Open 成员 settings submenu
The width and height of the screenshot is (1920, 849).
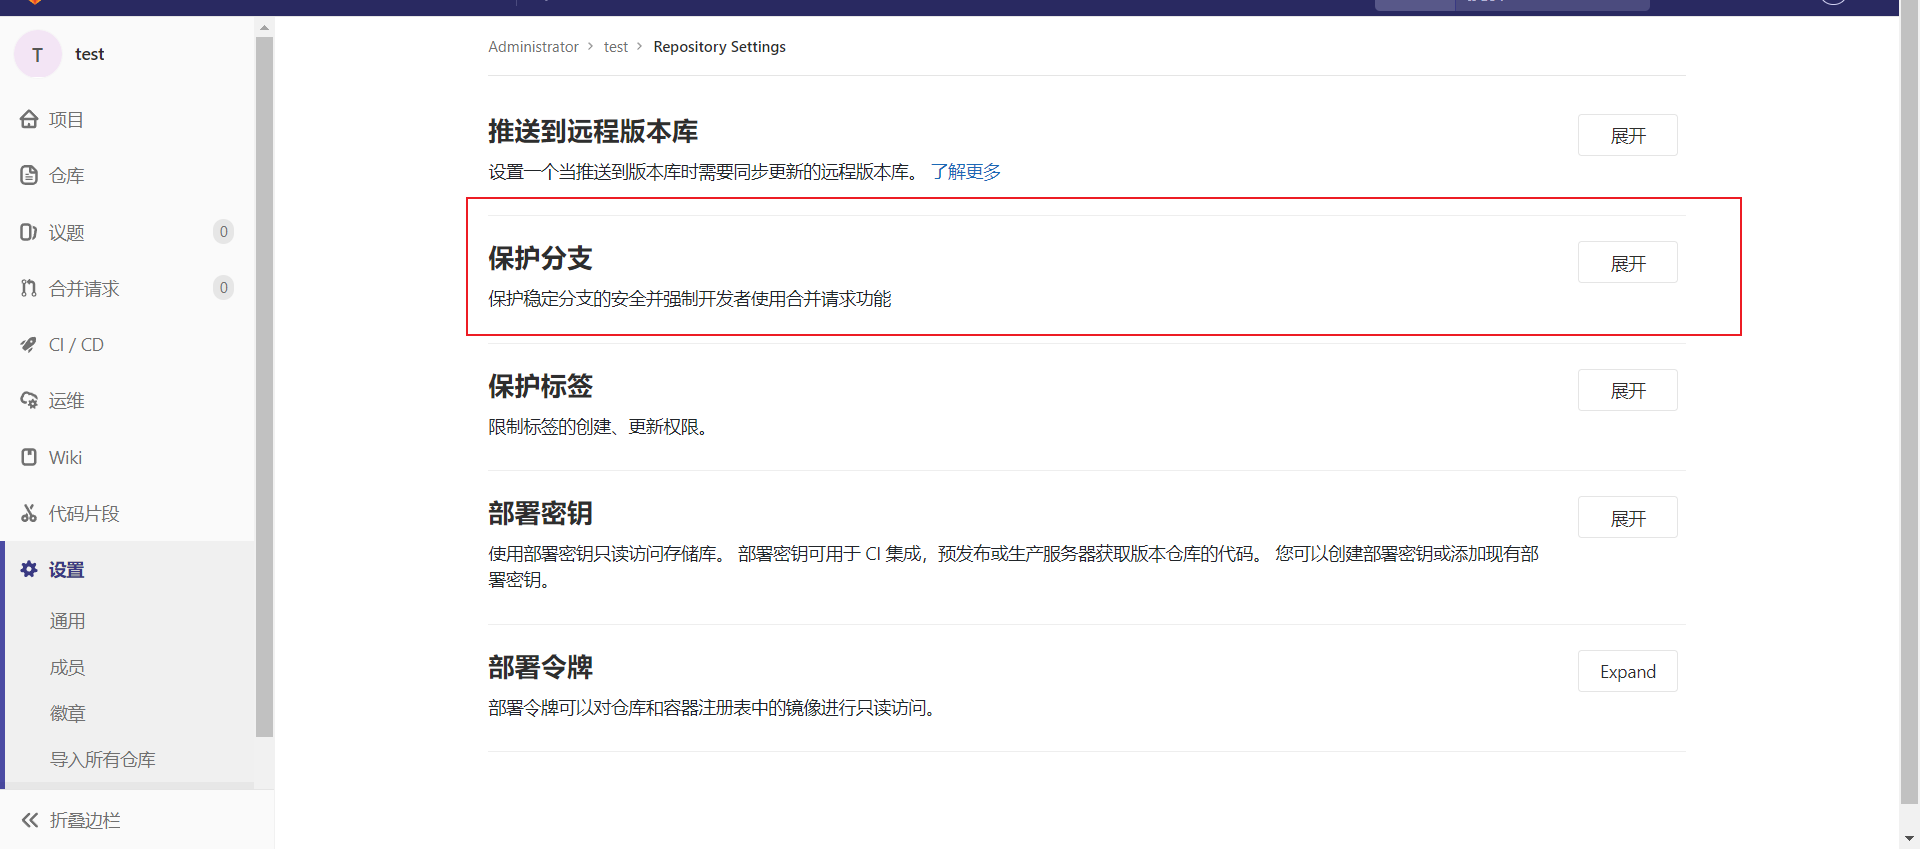coord(67,667)
